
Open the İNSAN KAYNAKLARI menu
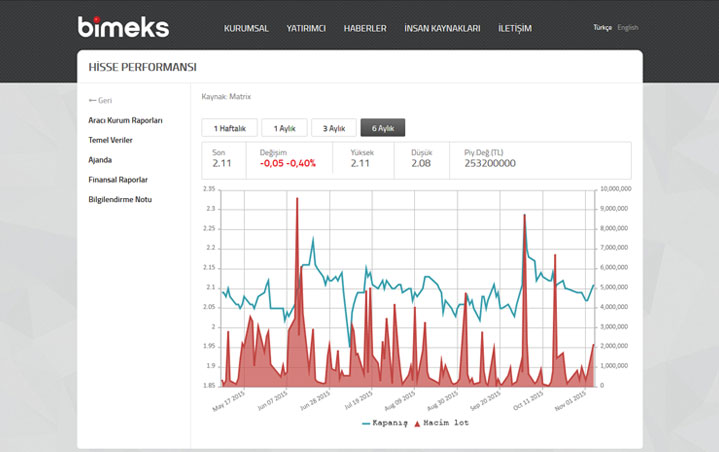click(x=442, y=28)
